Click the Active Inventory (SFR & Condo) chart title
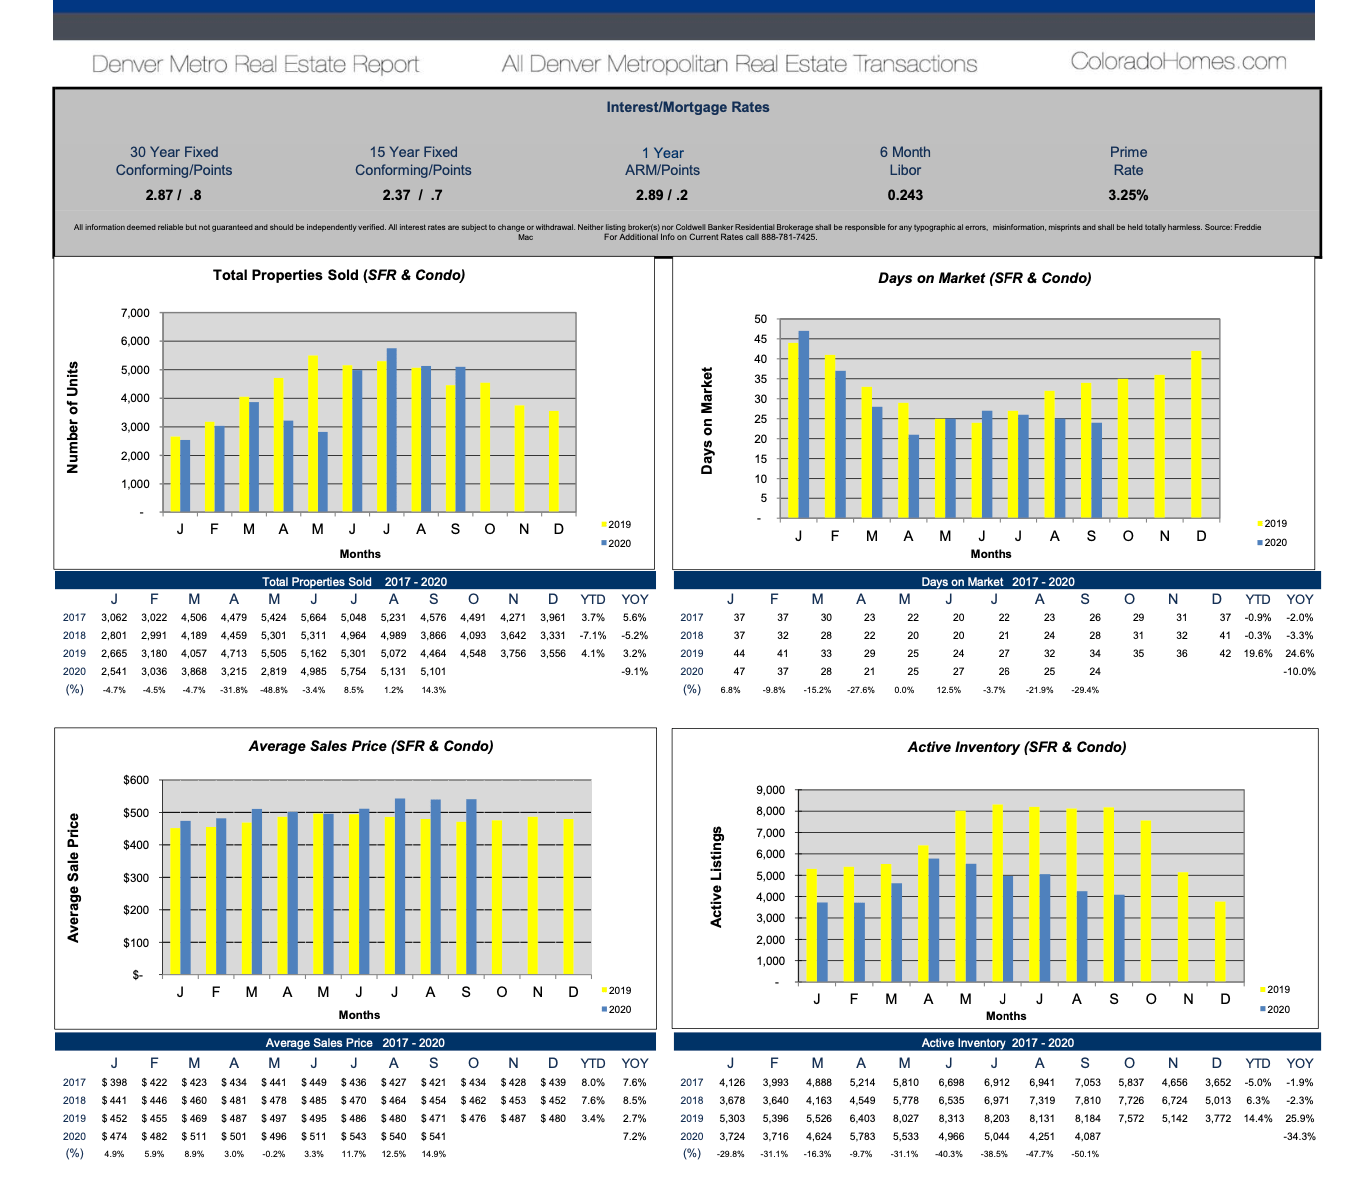Viewport: 1364px width, 1200px height. coord(1016,747)
